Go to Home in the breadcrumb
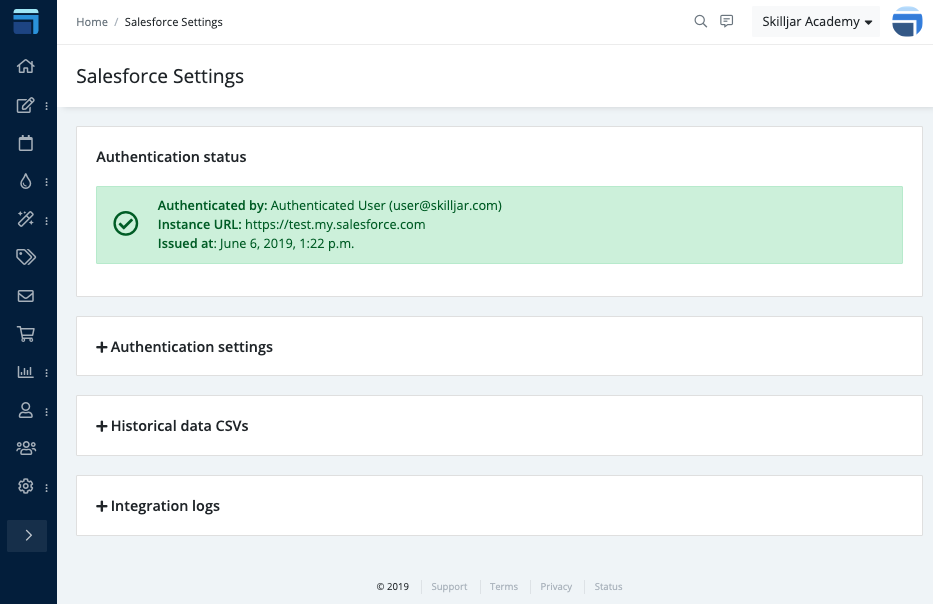The width and height of the screenshot is (933, 604). pyautogui.click(x=92, y=22)
